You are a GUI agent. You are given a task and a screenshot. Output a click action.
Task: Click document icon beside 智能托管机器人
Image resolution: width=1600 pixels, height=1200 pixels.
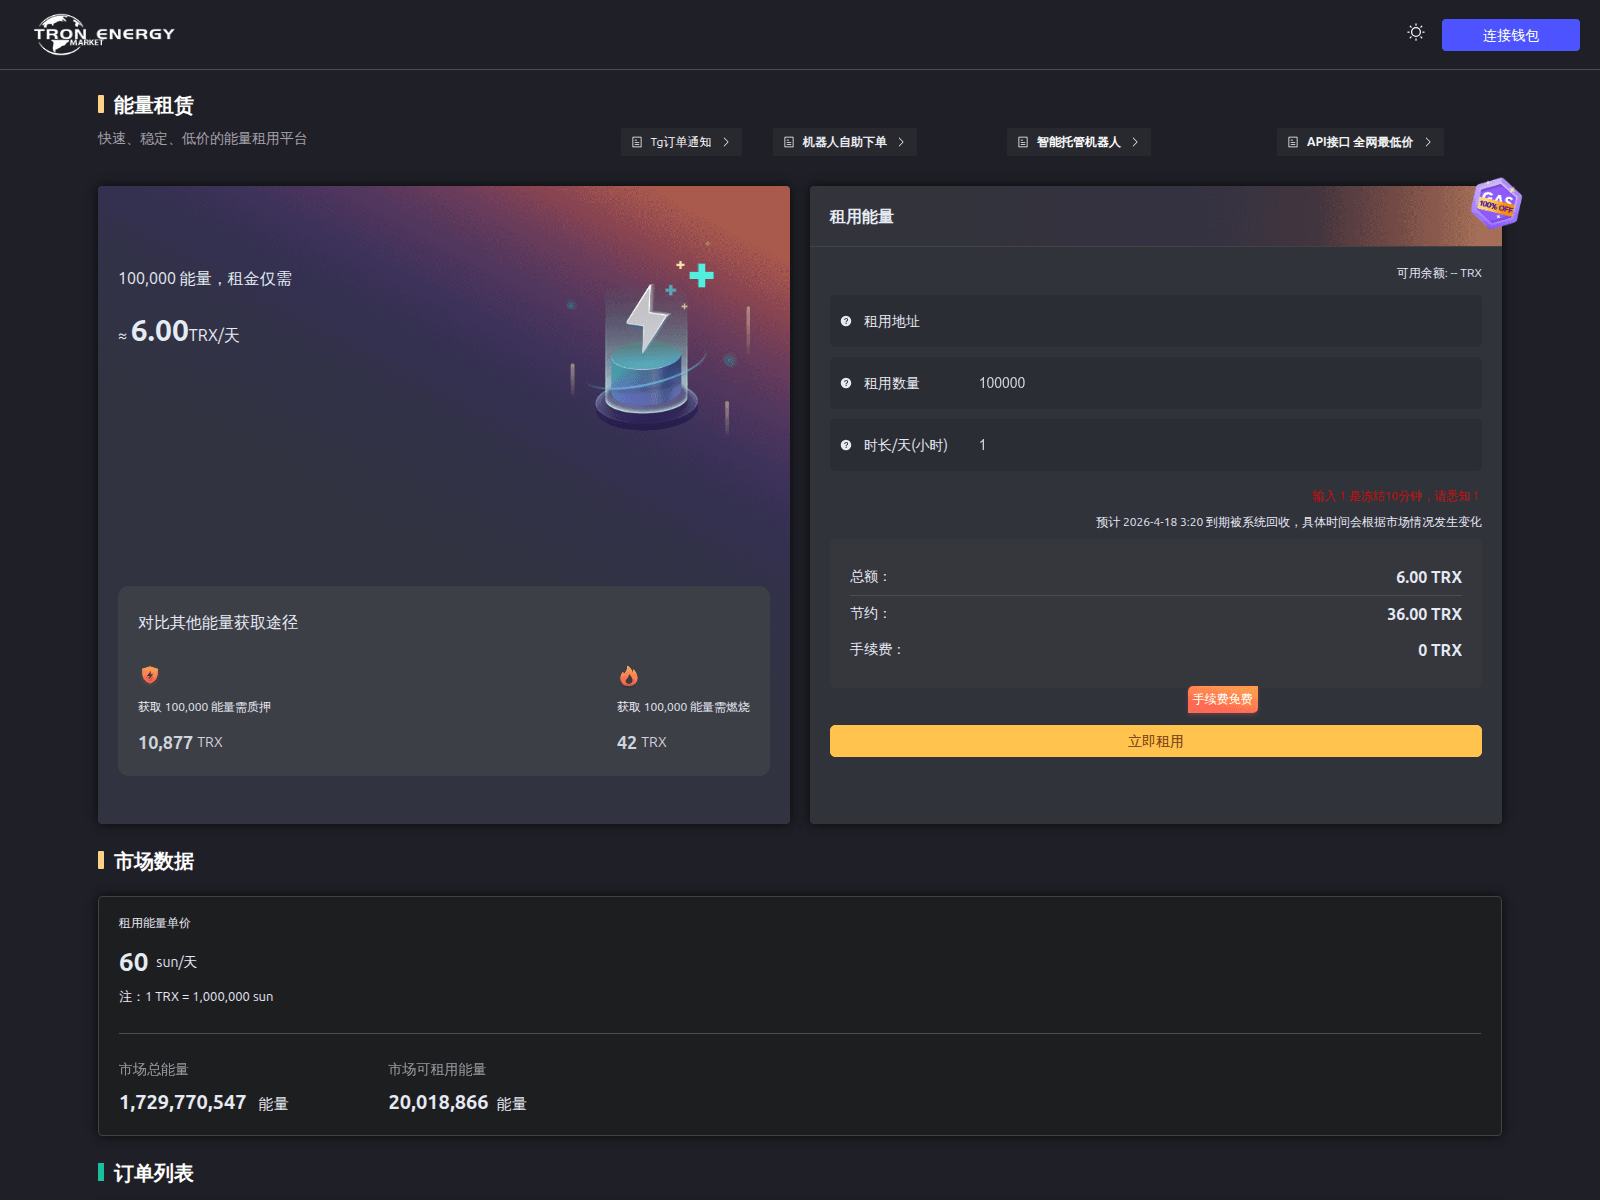[1023, 142]
